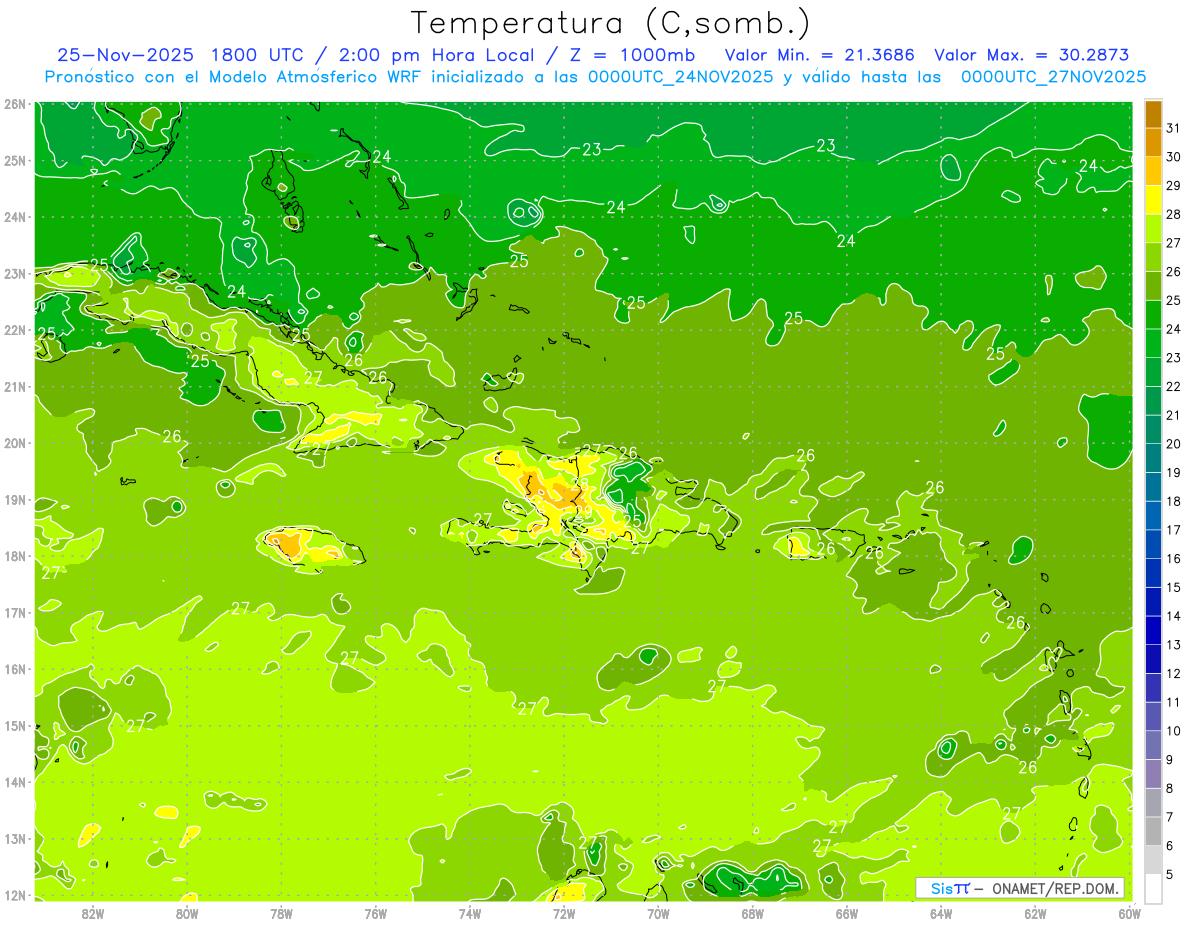Viewport: 1200px width, 927px height.
Task: Click the '18N' latitude axis label
Action: coord(14,556)
